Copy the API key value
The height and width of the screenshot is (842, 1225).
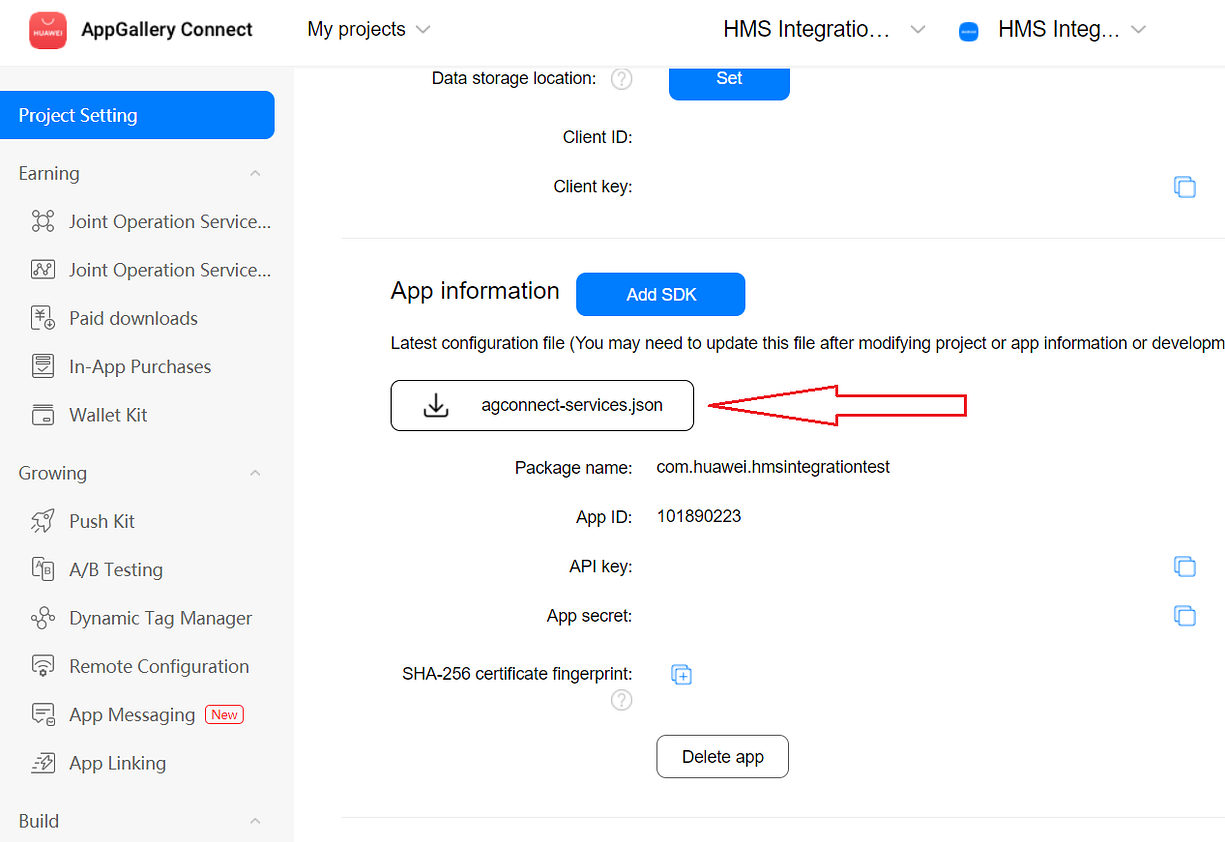[x=1184, y=566]
